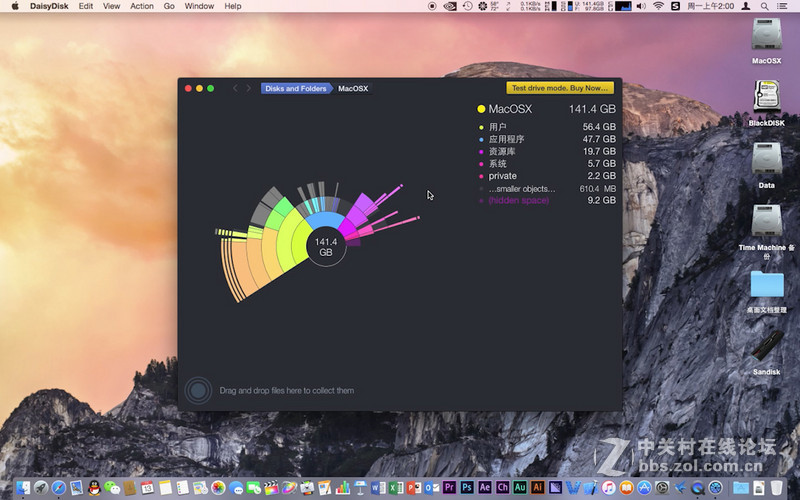Open iTunes music icon in dock
The image size is (800, 500).
[x=609, y=488]
